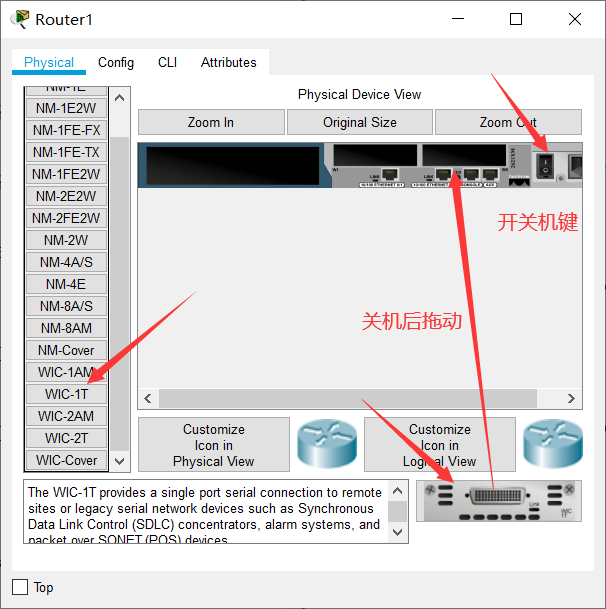
Task: Select the NM-Cover module
Action: point(66,350)
